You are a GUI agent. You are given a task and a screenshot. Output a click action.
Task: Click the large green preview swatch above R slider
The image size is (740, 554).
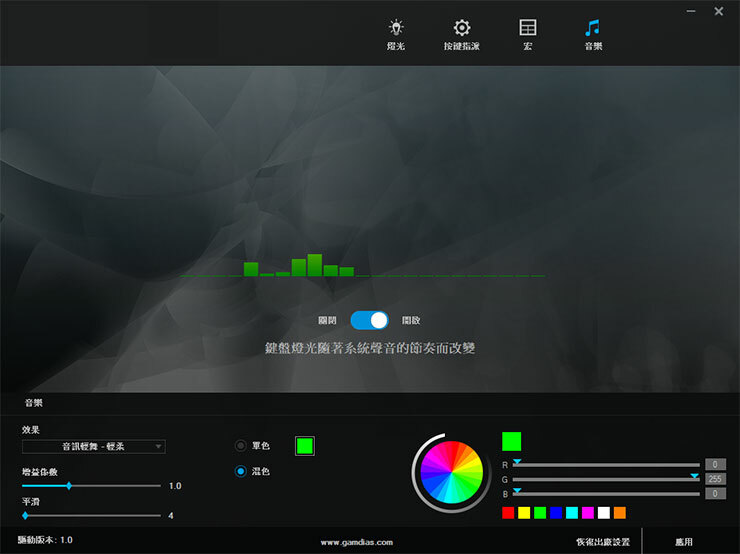[x=512, y=442]
